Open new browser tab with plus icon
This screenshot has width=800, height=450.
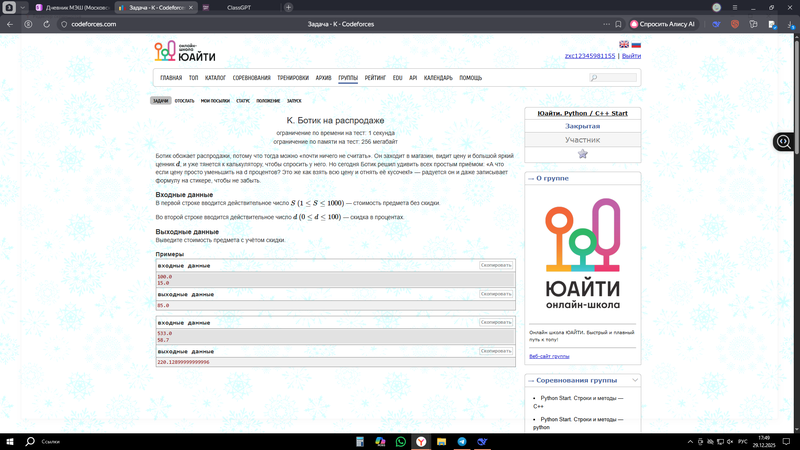click(289, 7)
